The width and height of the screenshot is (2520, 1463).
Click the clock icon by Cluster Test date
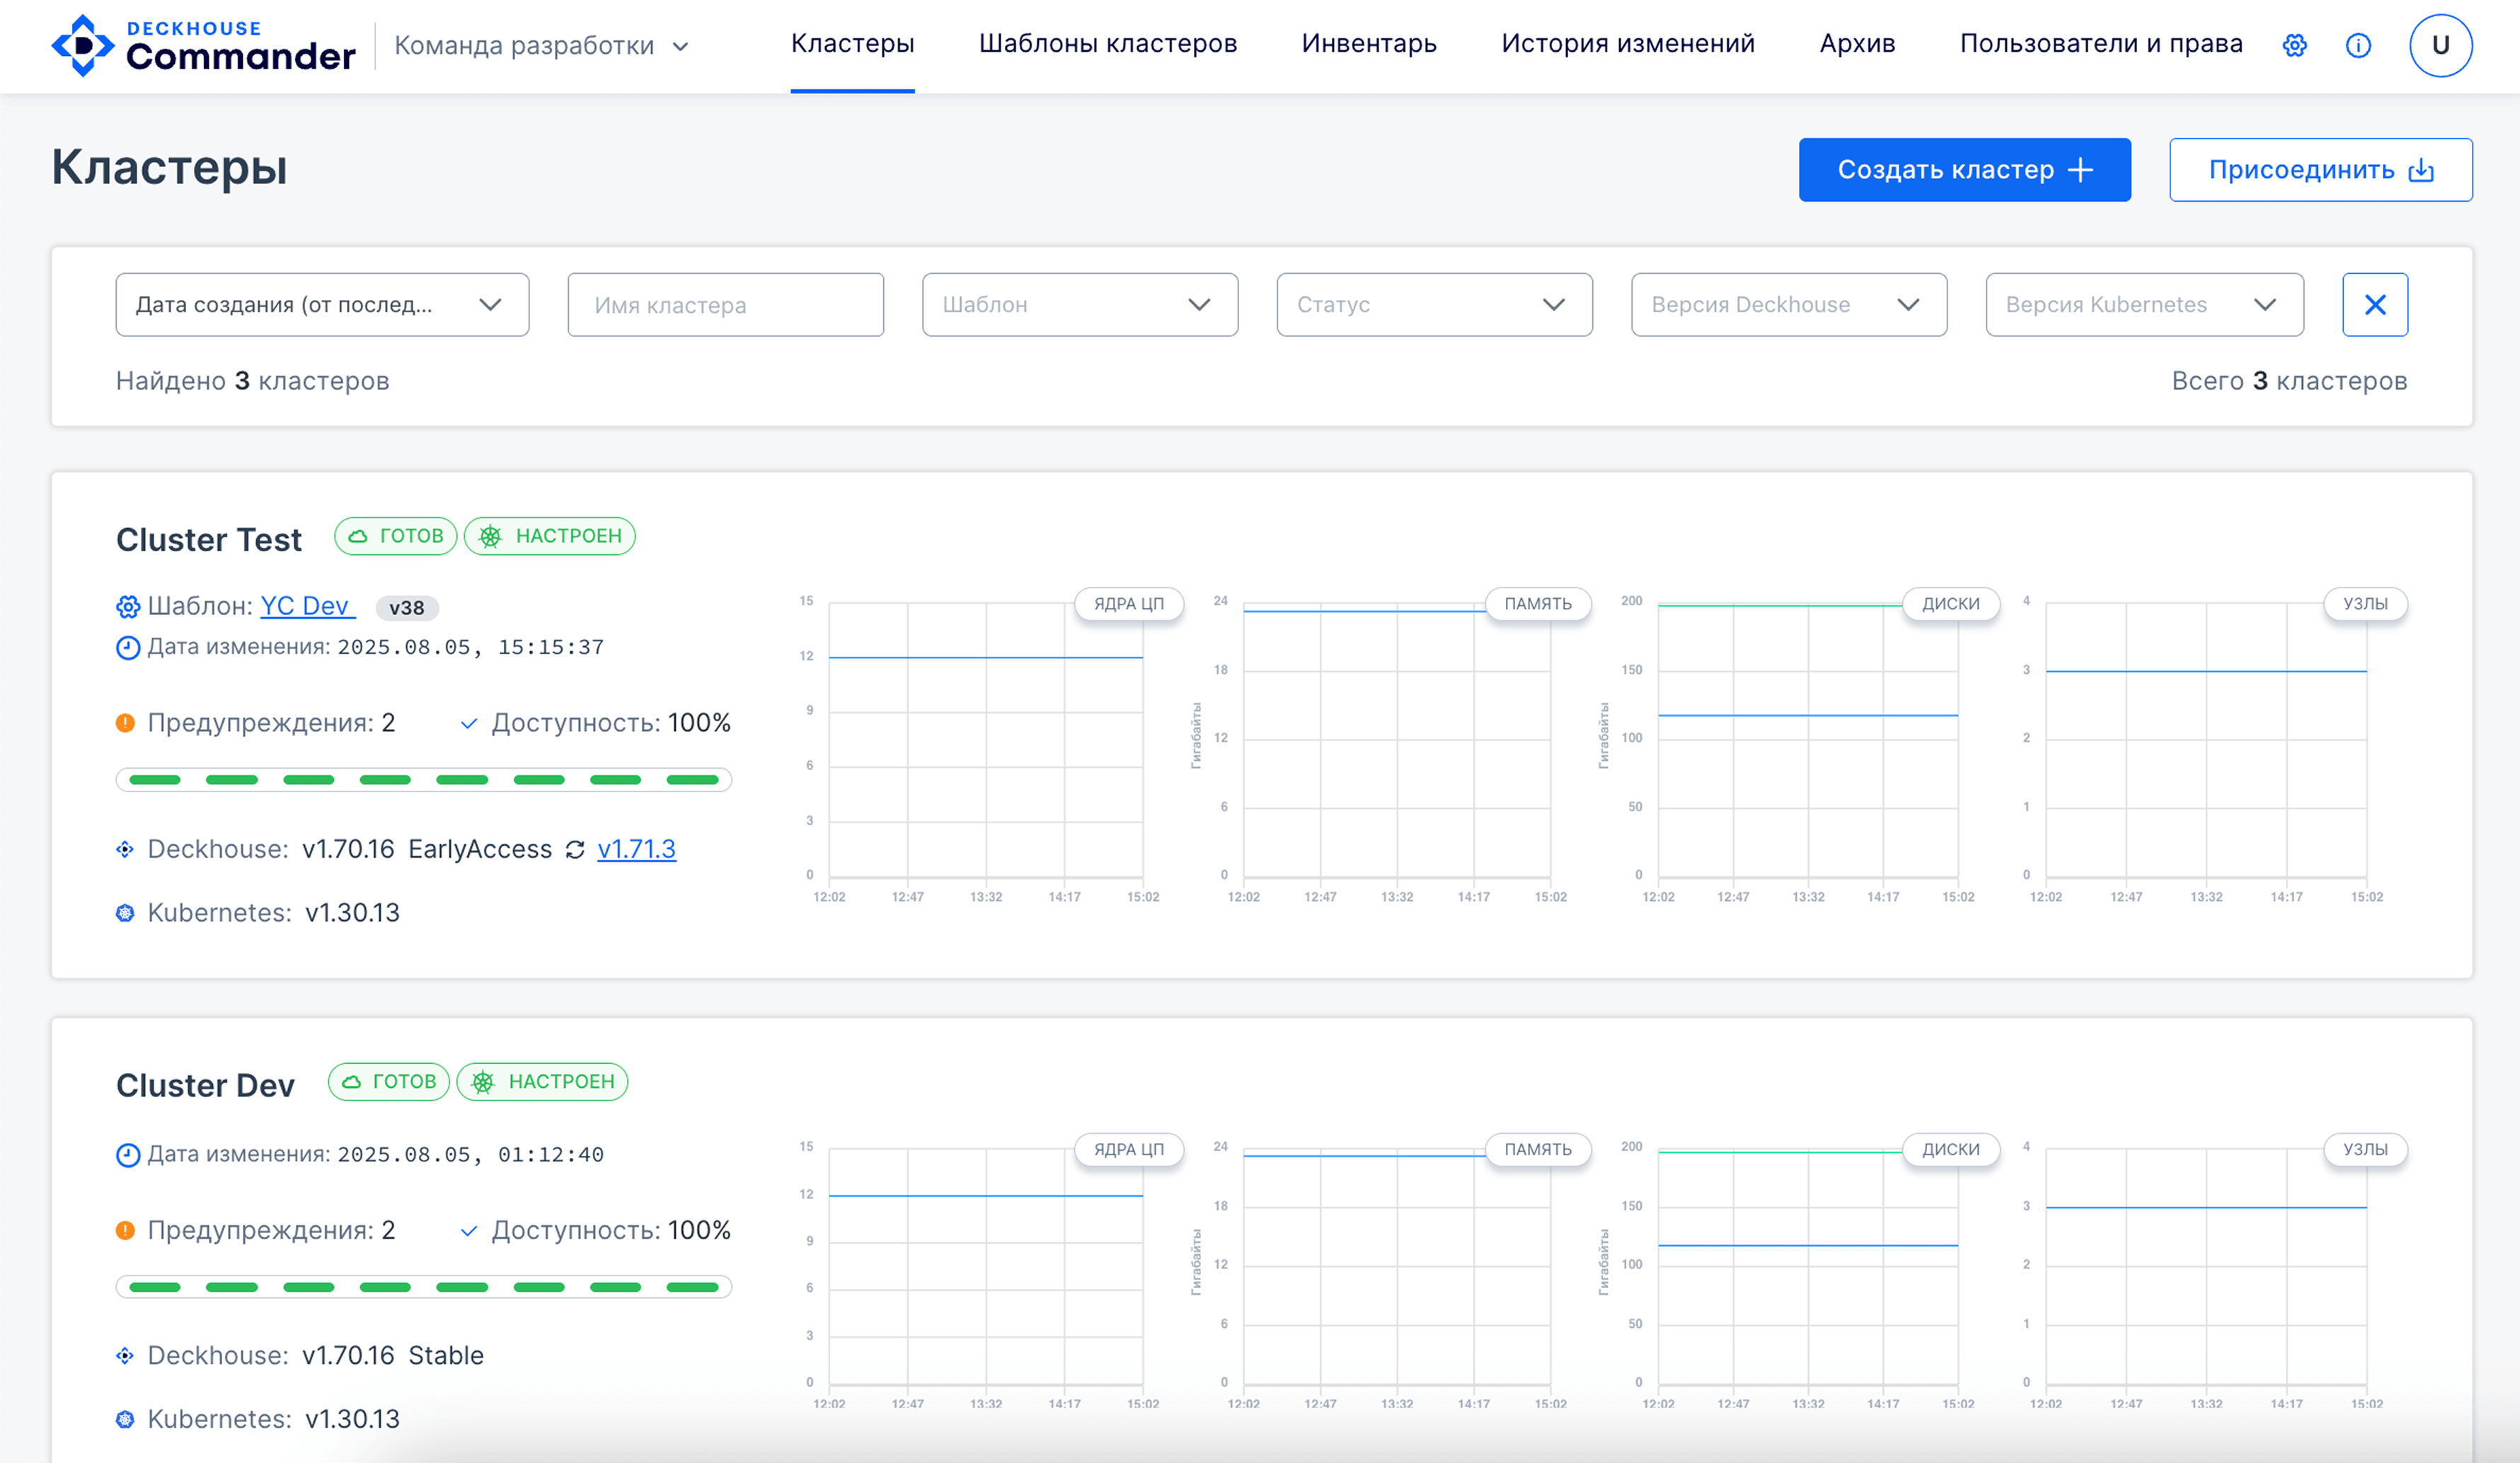point(128,648)
